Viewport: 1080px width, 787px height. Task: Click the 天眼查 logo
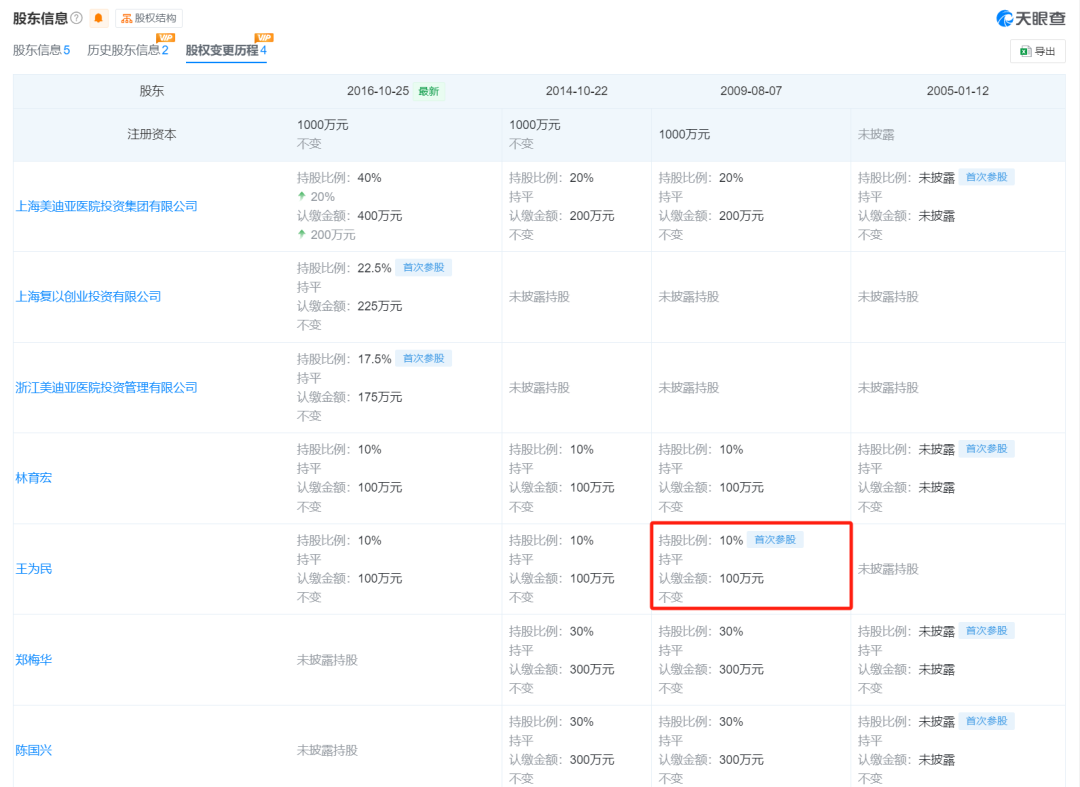[x=1031, y=18]
